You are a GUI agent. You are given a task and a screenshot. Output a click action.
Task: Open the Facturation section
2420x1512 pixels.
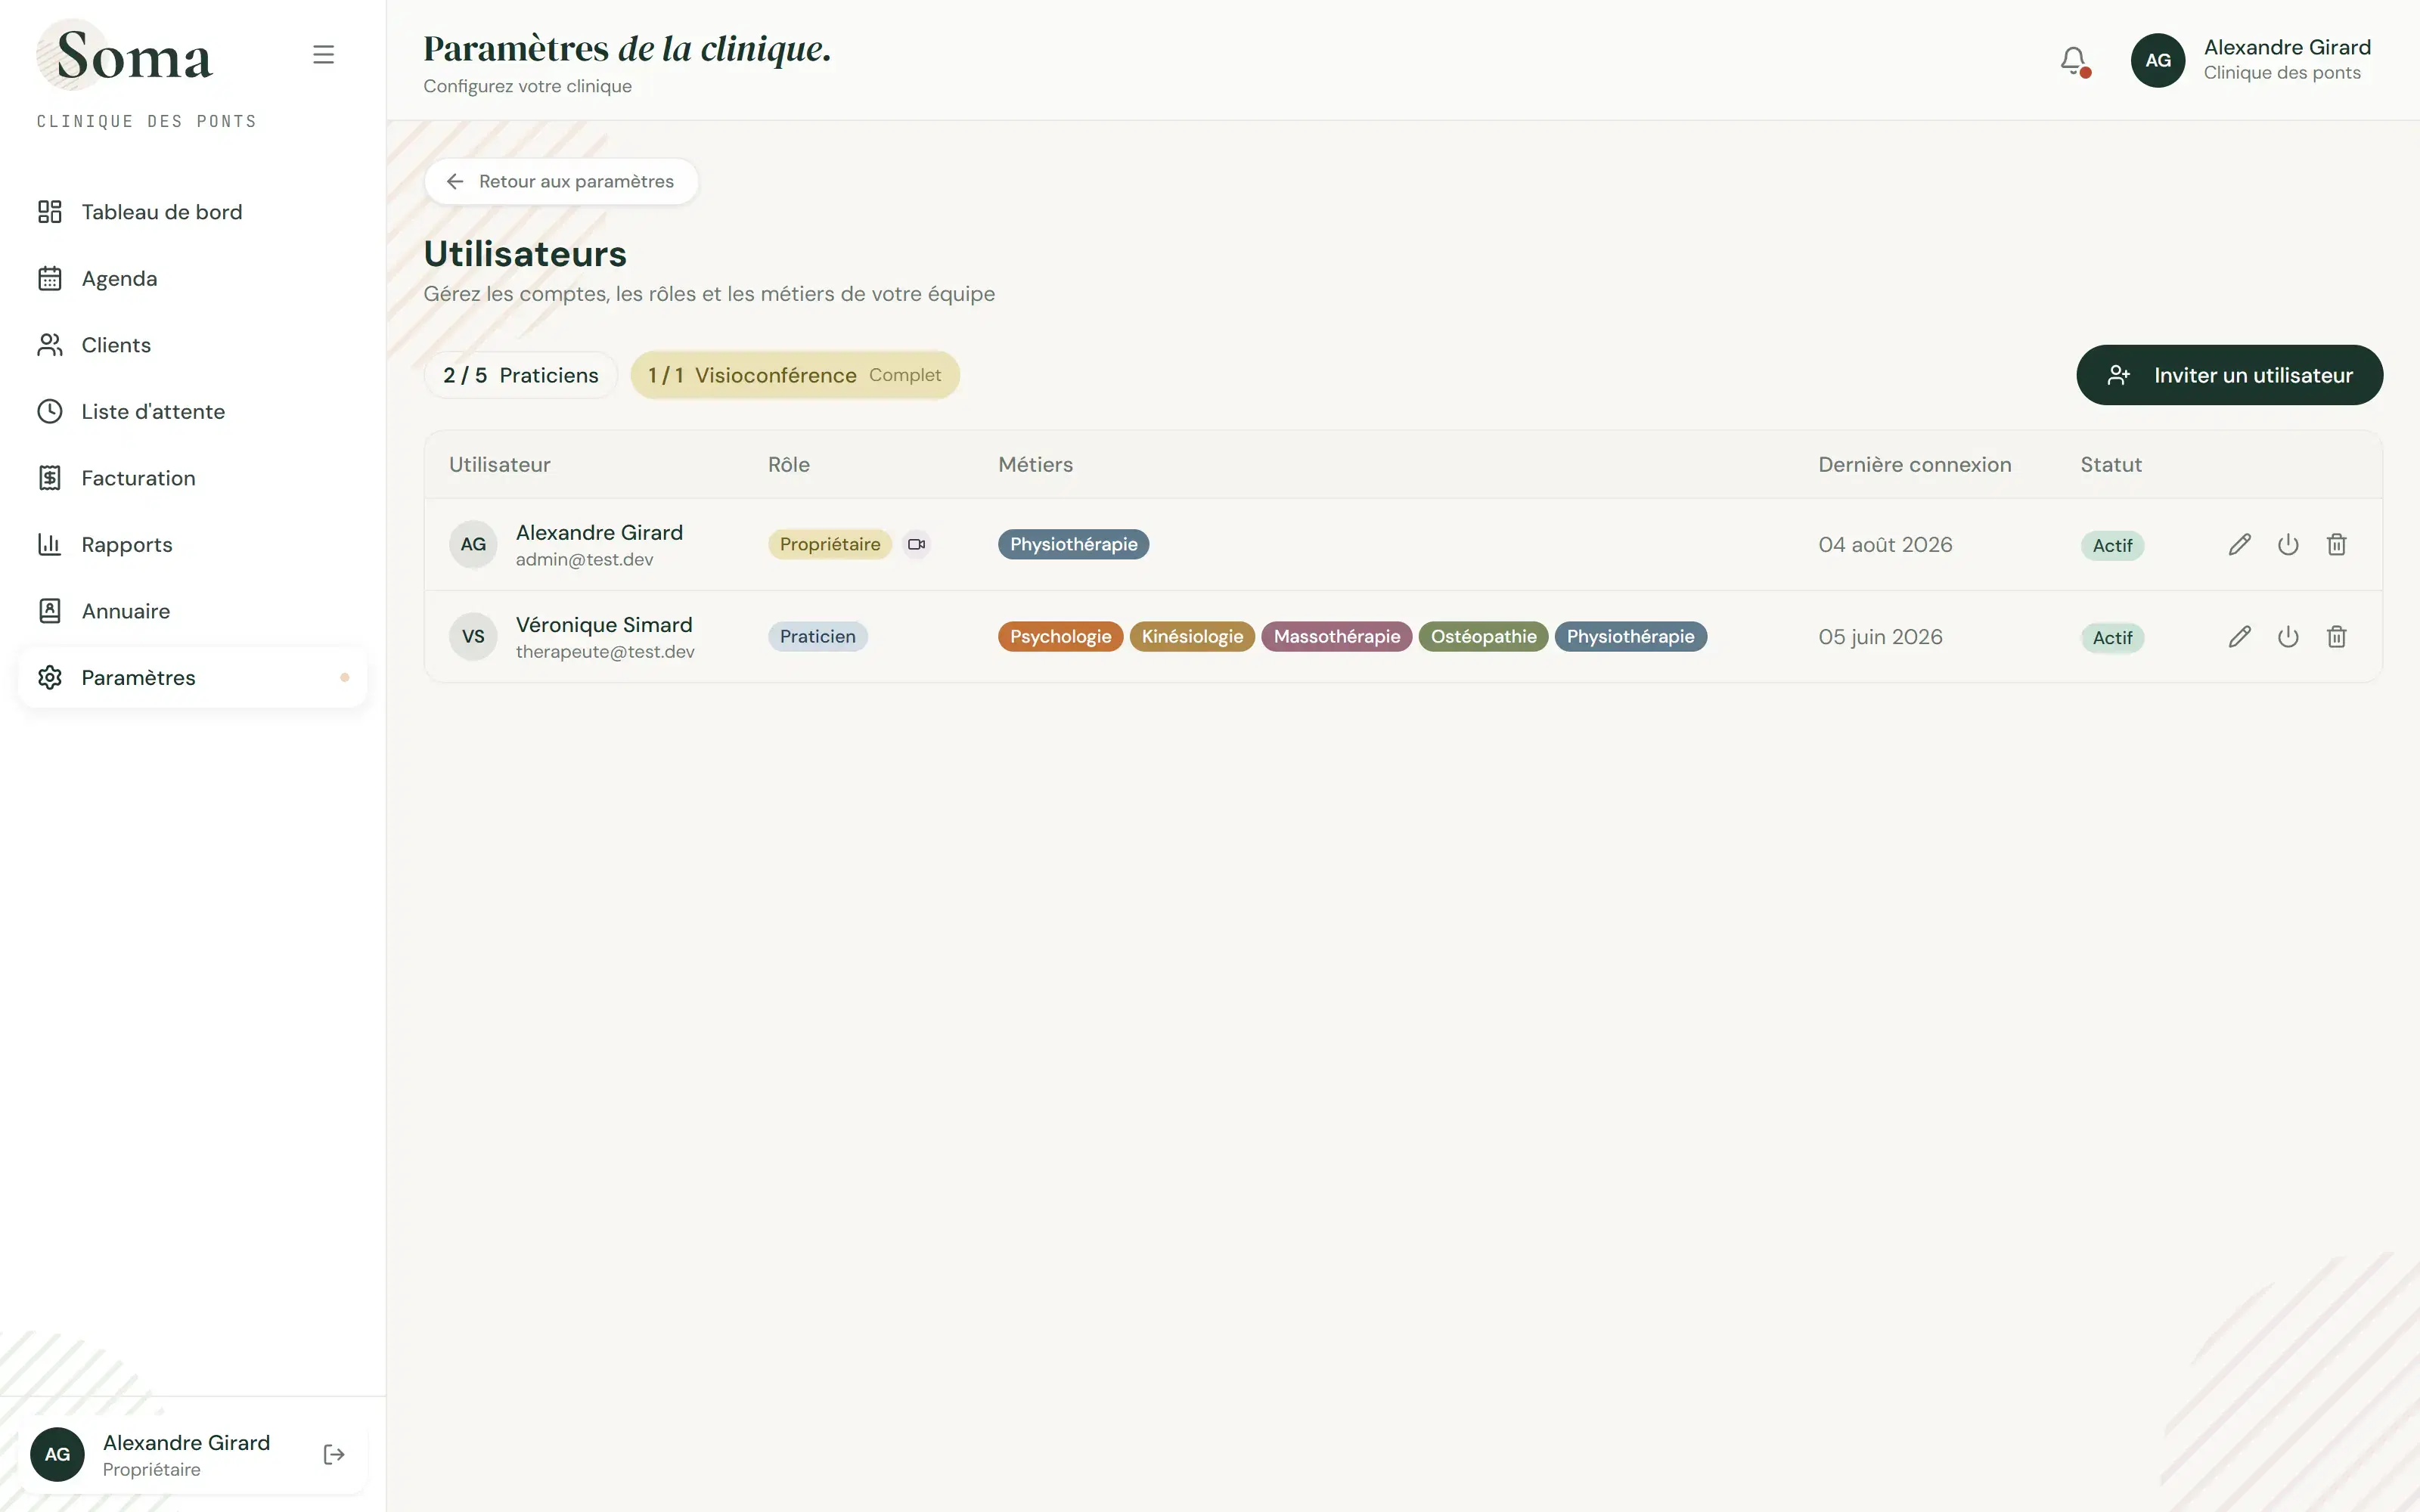(x=193, y=478)
